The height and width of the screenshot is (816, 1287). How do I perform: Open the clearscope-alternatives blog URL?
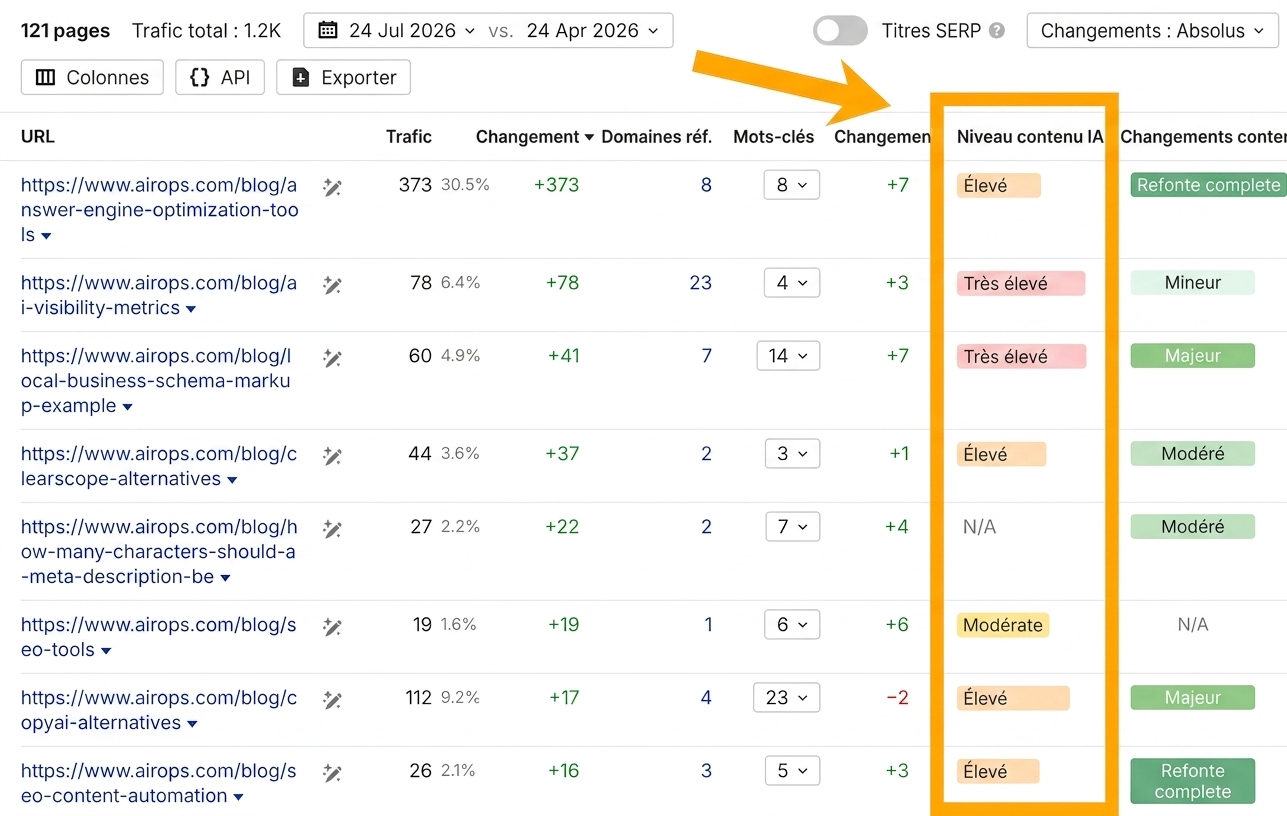click(x=159, y=466)
